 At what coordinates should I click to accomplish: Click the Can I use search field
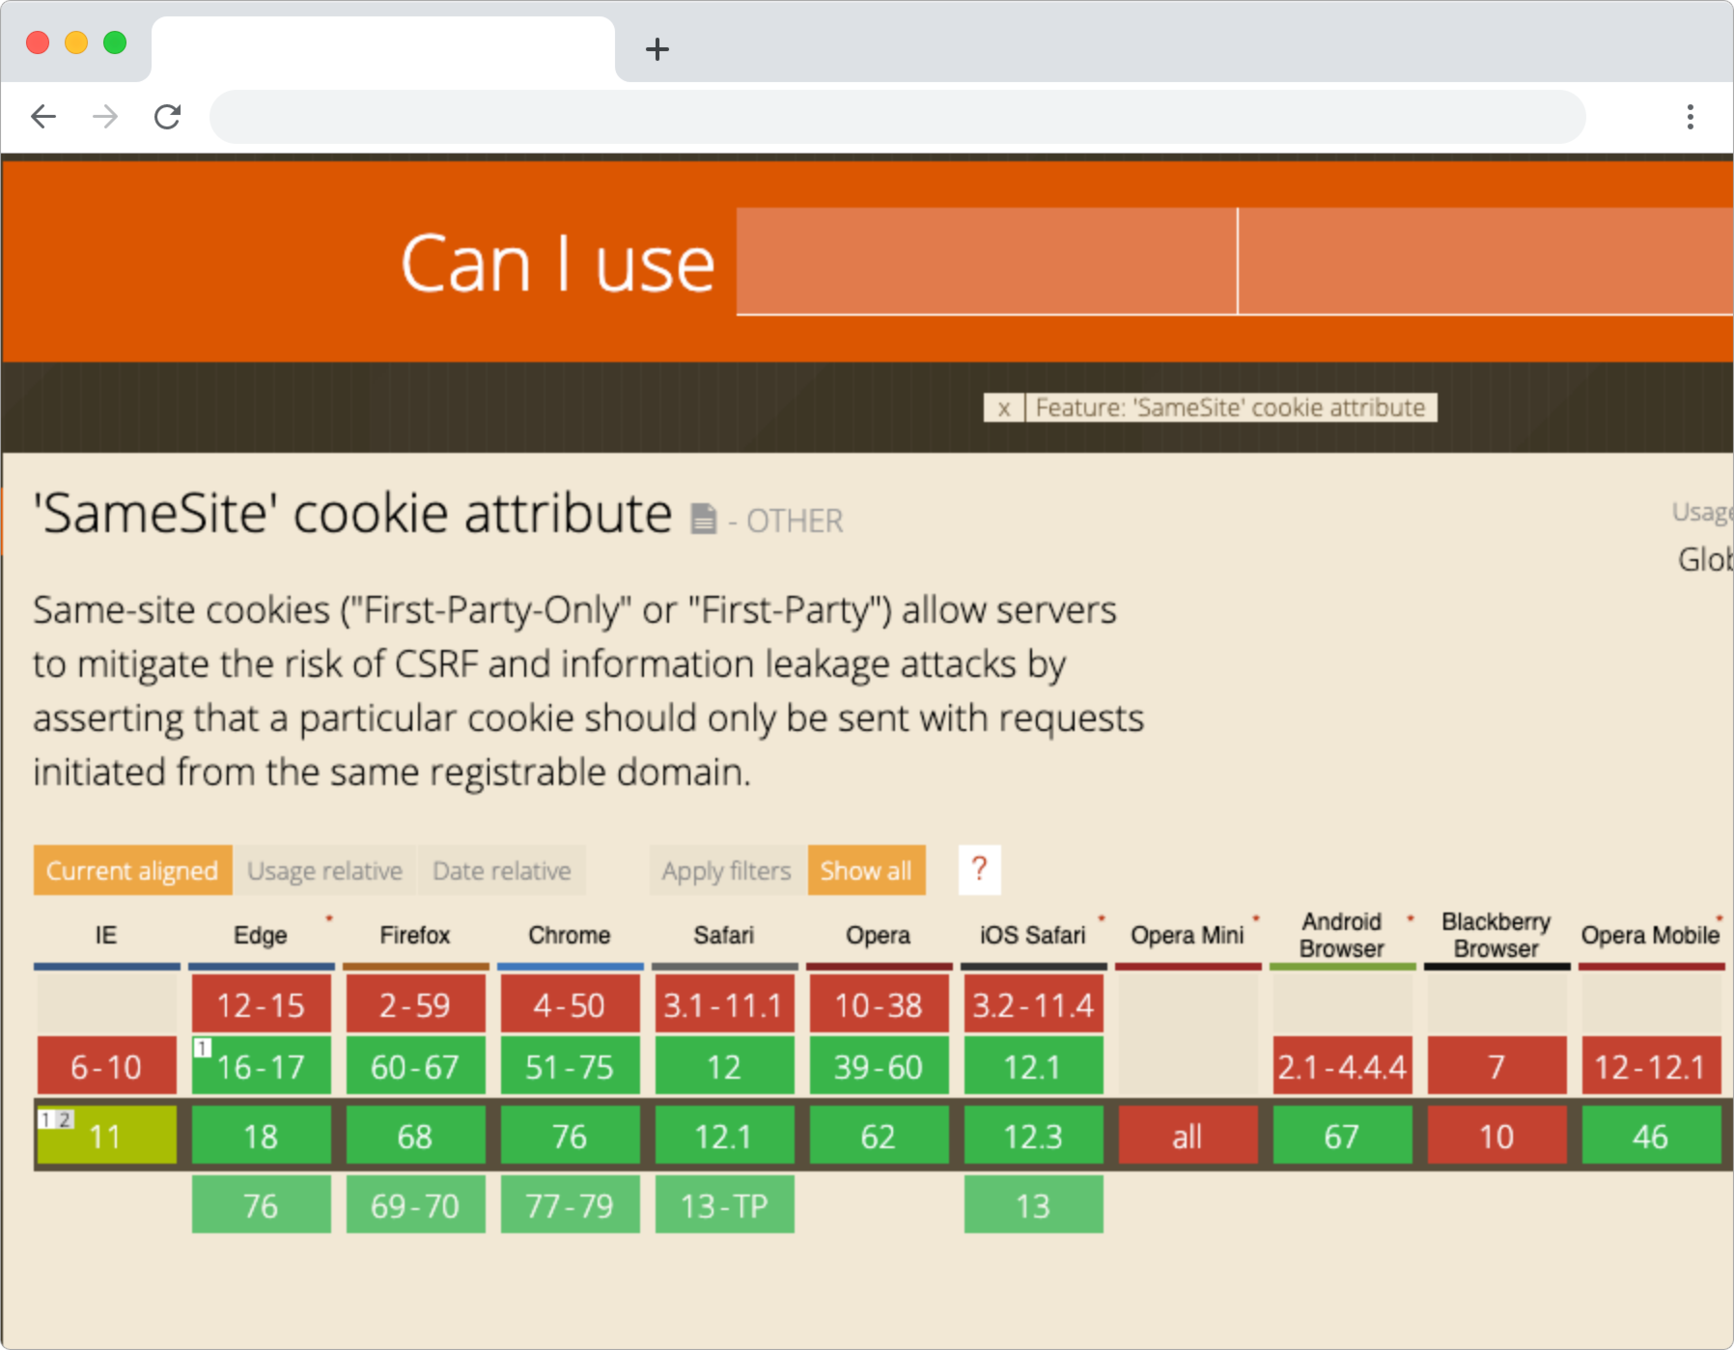(986, 262)
